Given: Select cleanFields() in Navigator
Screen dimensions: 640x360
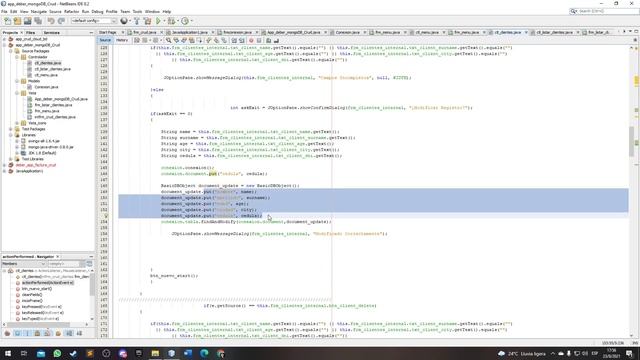Looking at the screenshot, I should [x=32, y=295].
